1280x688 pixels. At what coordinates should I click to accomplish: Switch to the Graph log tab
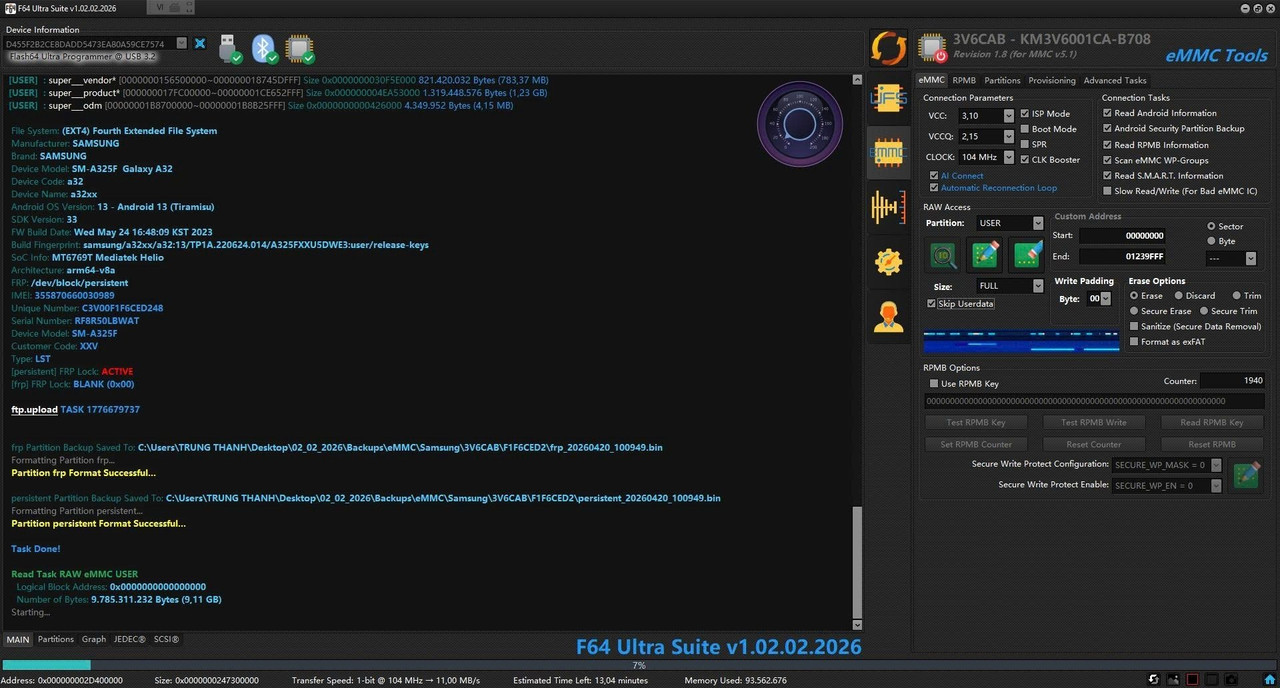(x=94, y=639)
